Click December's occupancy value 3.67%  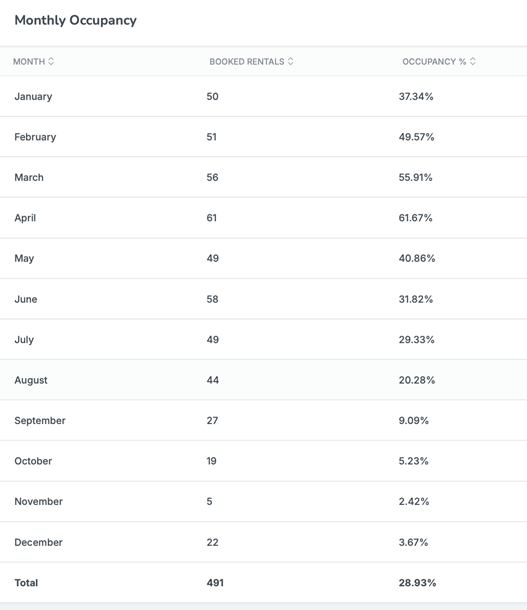click(413, 542)
